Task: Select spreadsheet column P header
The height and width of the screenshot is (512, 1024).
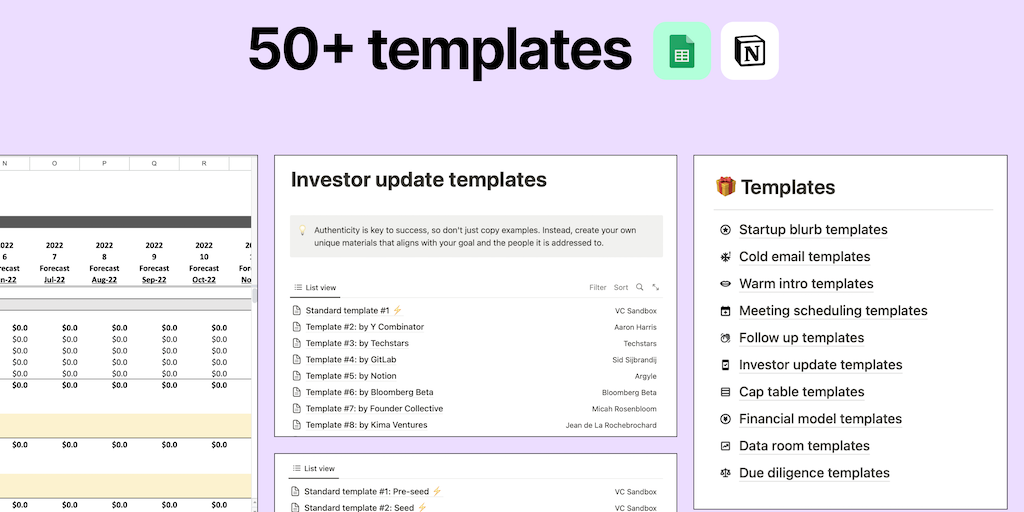Action: 104,163
